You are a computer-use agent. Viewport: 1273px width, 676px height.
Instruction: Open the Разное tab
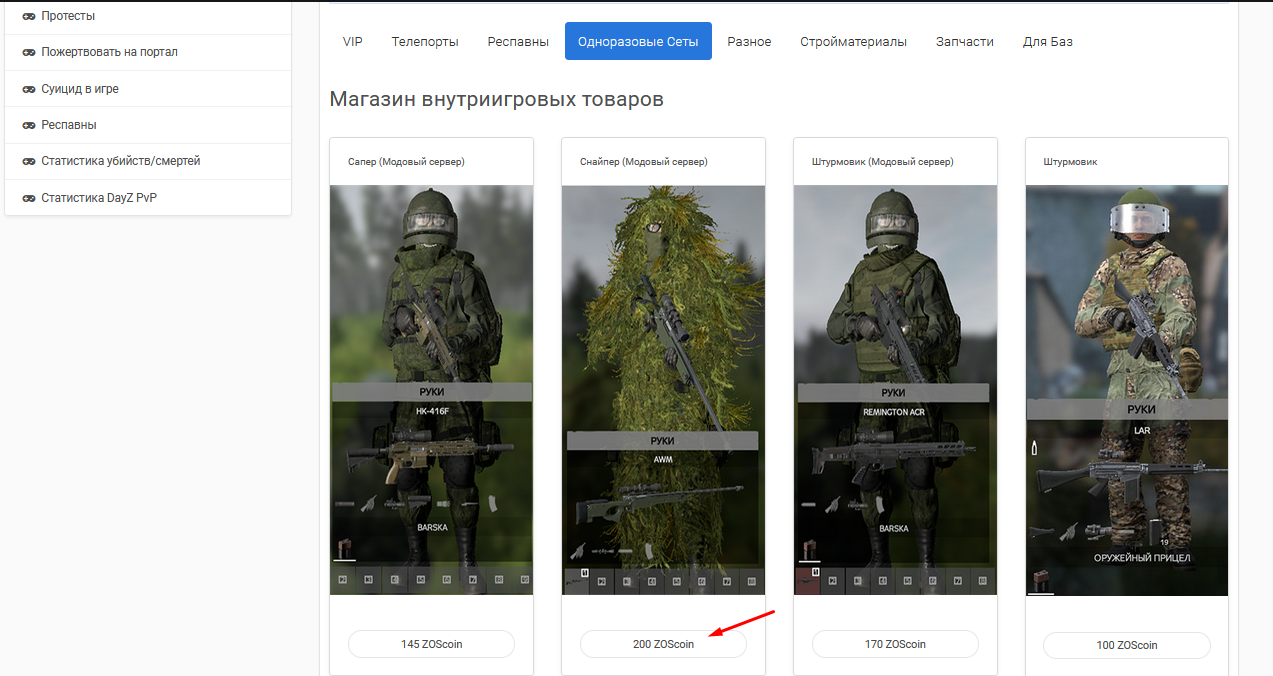tap(749, 41)
